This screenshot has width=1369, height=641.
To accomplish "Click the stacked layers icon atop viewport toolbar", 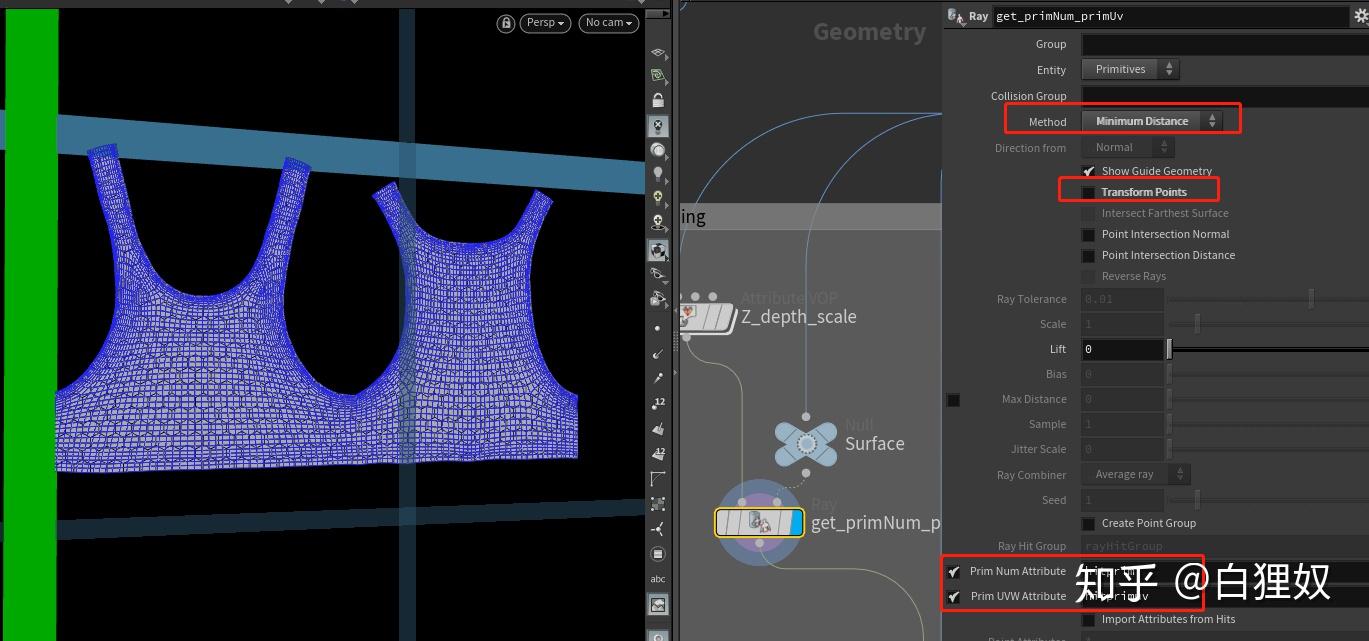I will point(658,52).
